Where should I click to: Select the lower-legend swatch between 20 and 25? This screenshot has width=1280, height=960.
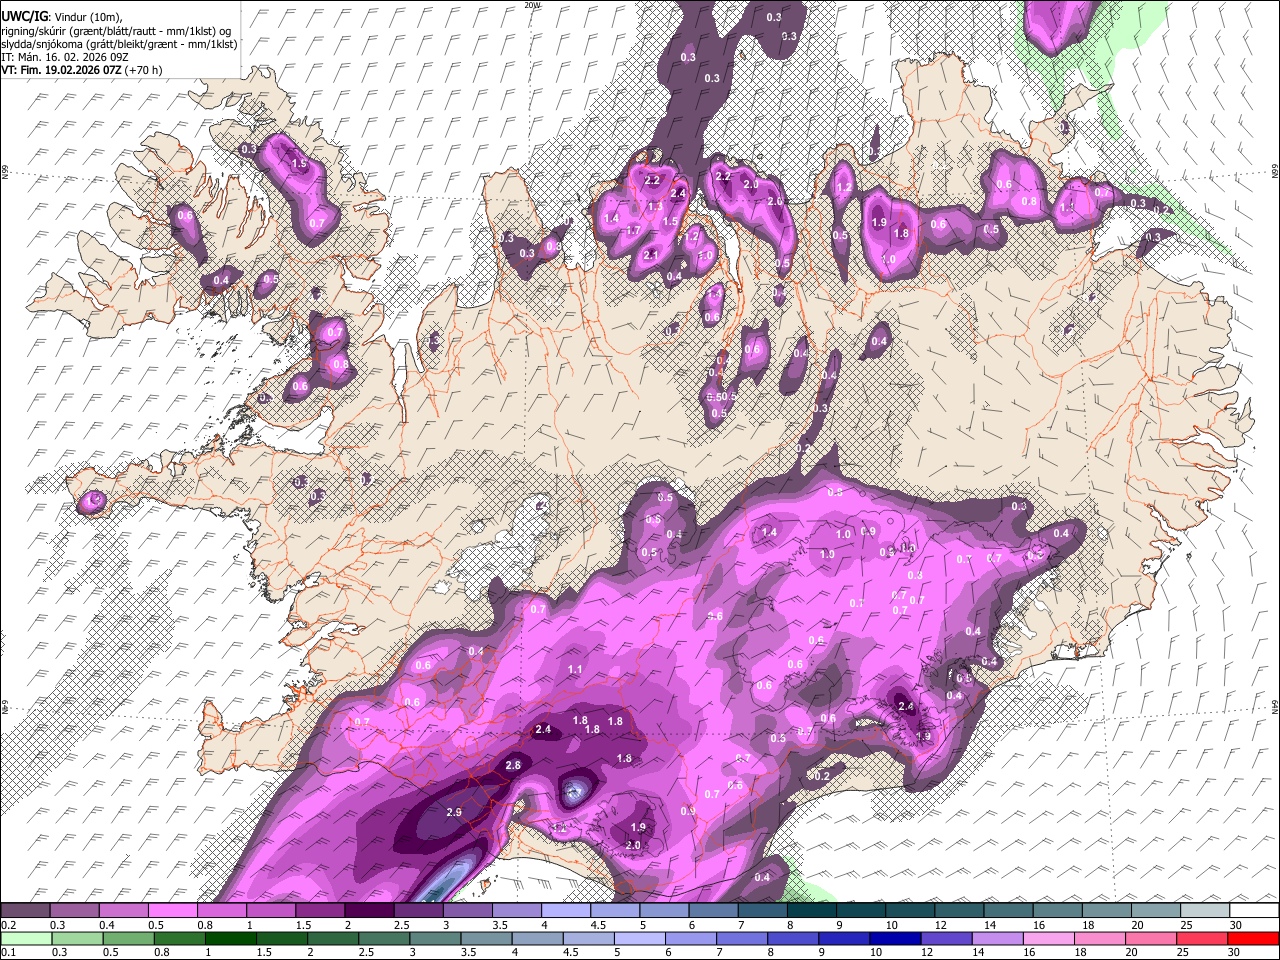tap(1150, 938)
